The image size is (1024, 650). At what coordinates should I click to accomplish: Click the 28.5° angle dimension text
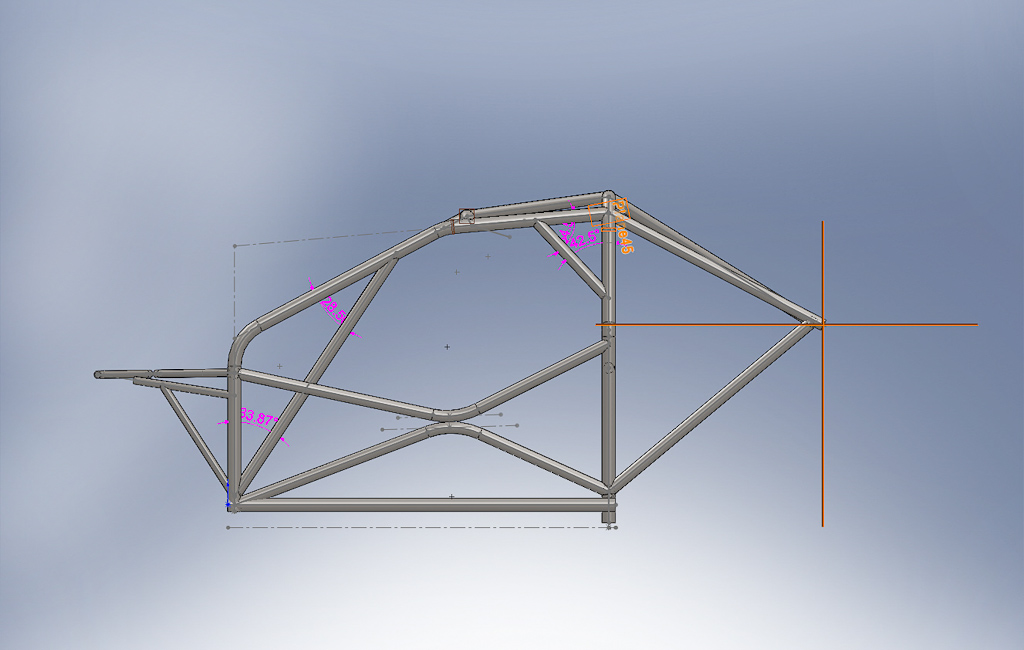click(x=333, y=309)
